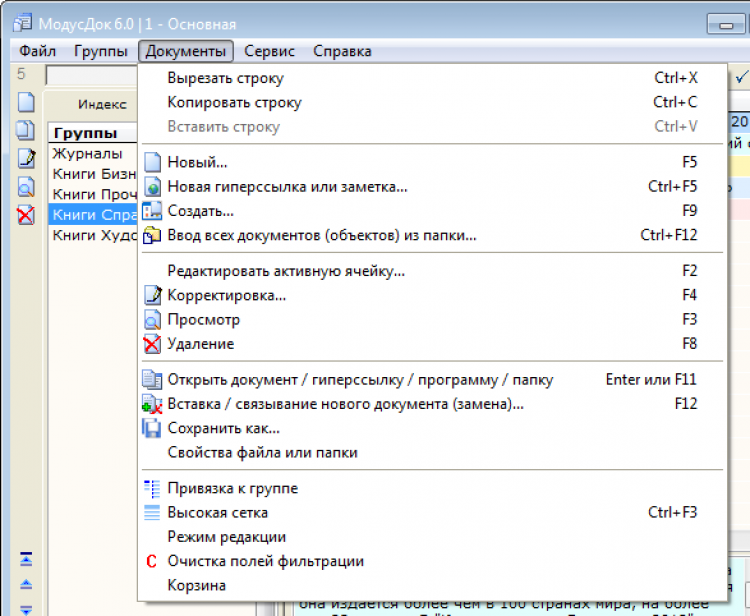Screen dimensions: 750x616
Task: Click the filter input field beside number 5
Action: [92, 75]
